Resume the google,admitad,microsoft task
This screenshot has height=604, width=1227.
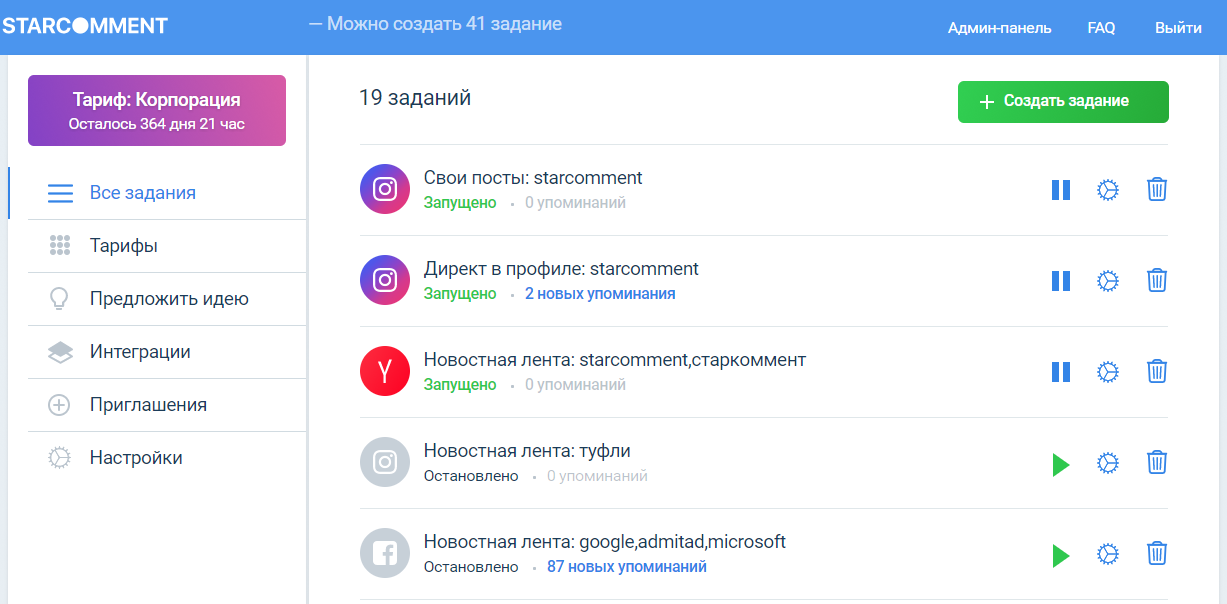pyautogui.click(x=1060, y=555)
